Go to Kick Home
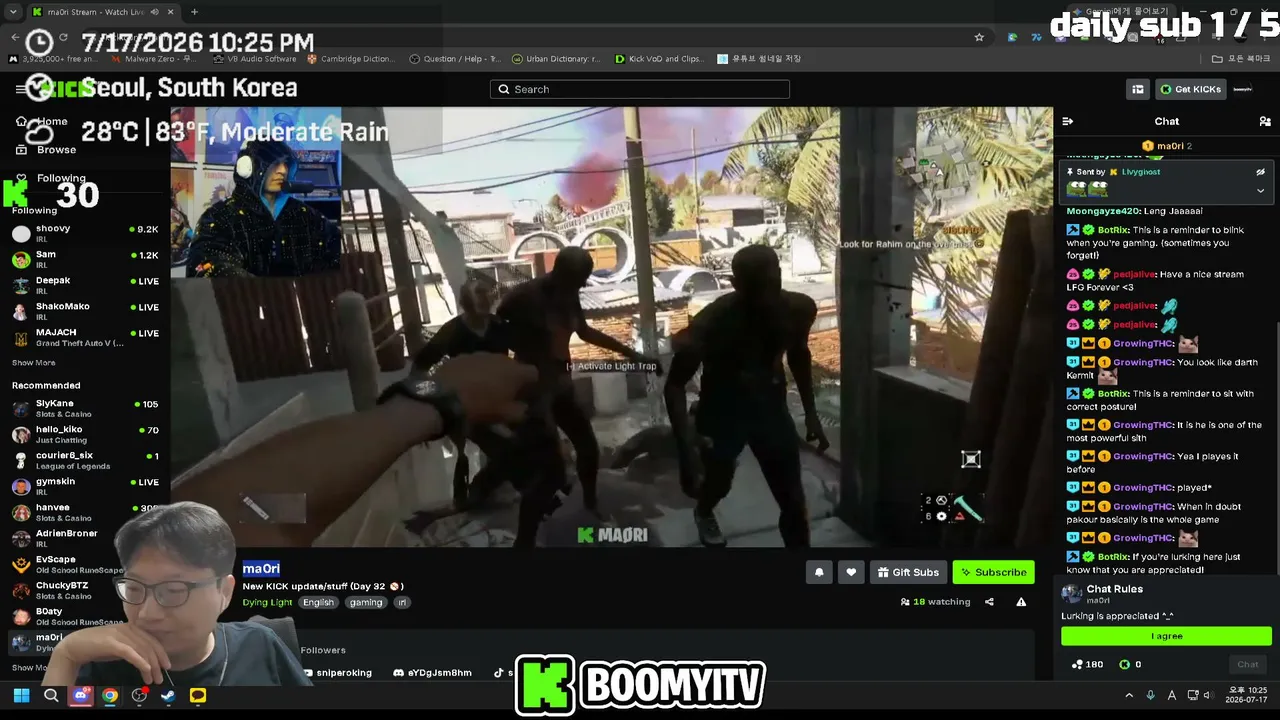 click(42, 122)
